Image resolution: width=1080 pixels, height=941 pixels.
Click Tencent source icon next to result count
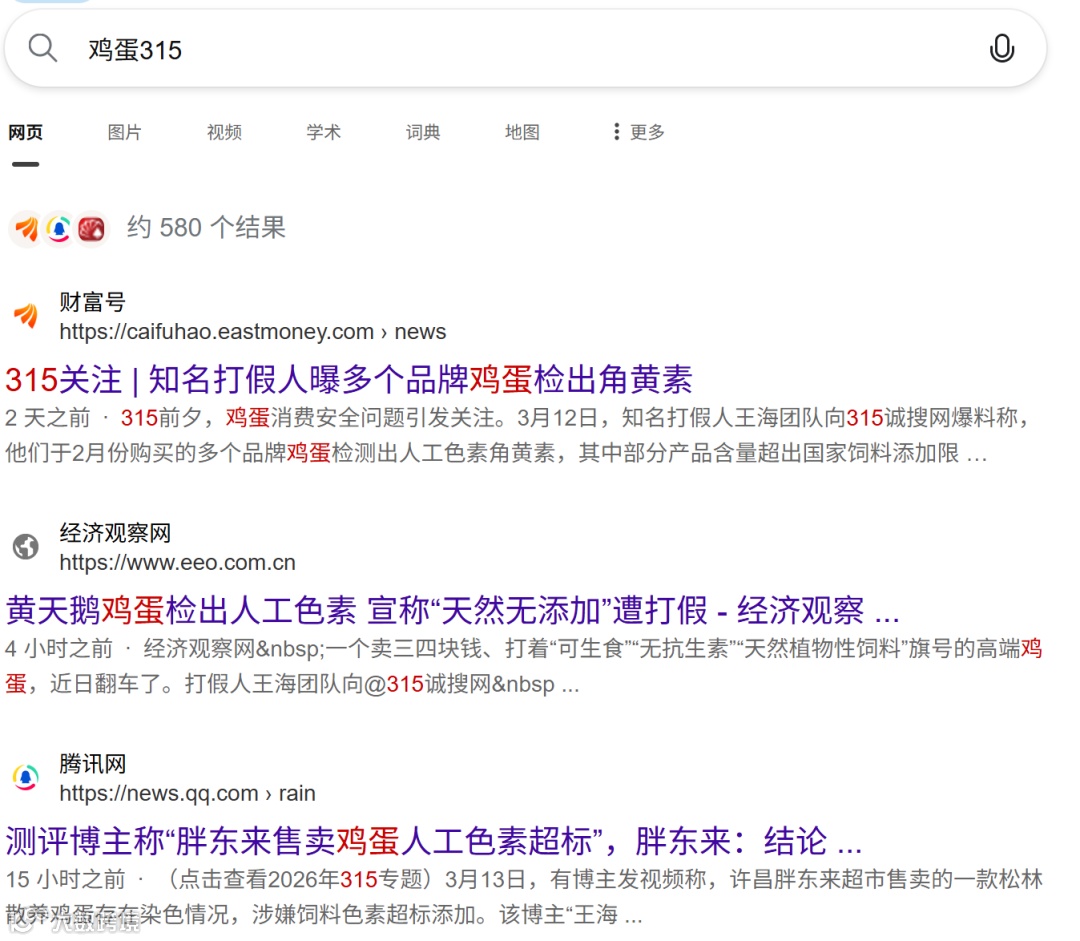tap(59, 229)
